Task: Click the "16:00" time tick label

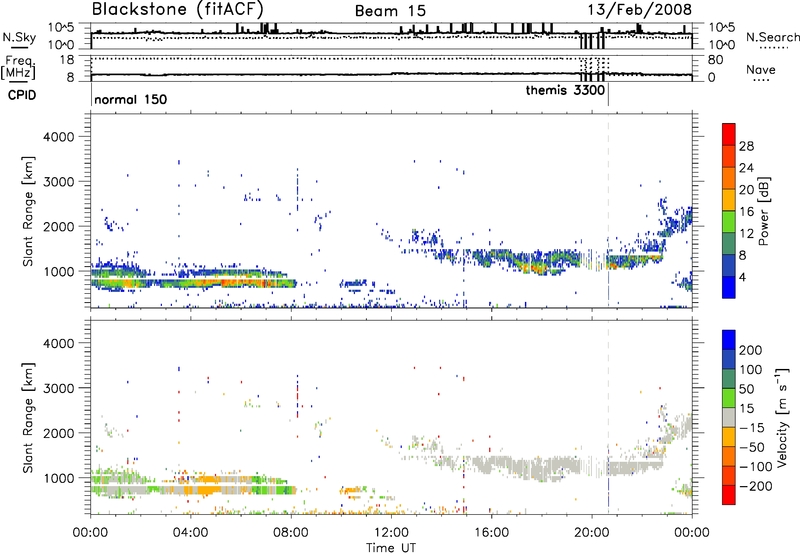Action: point(491,533)
